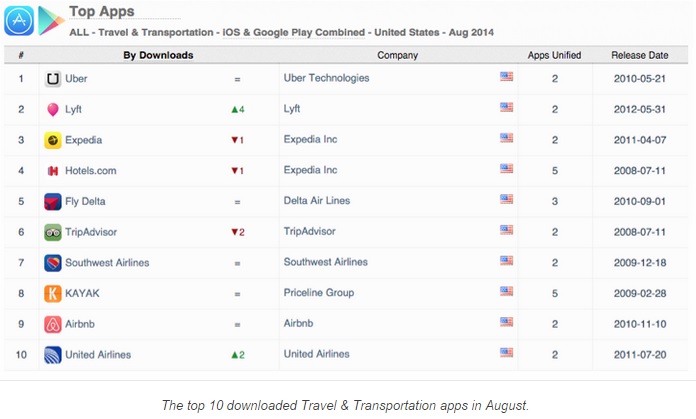This screenshot has width=696, height=419.
Task: Click the Apps Unified column header
Action: [554, 55]
